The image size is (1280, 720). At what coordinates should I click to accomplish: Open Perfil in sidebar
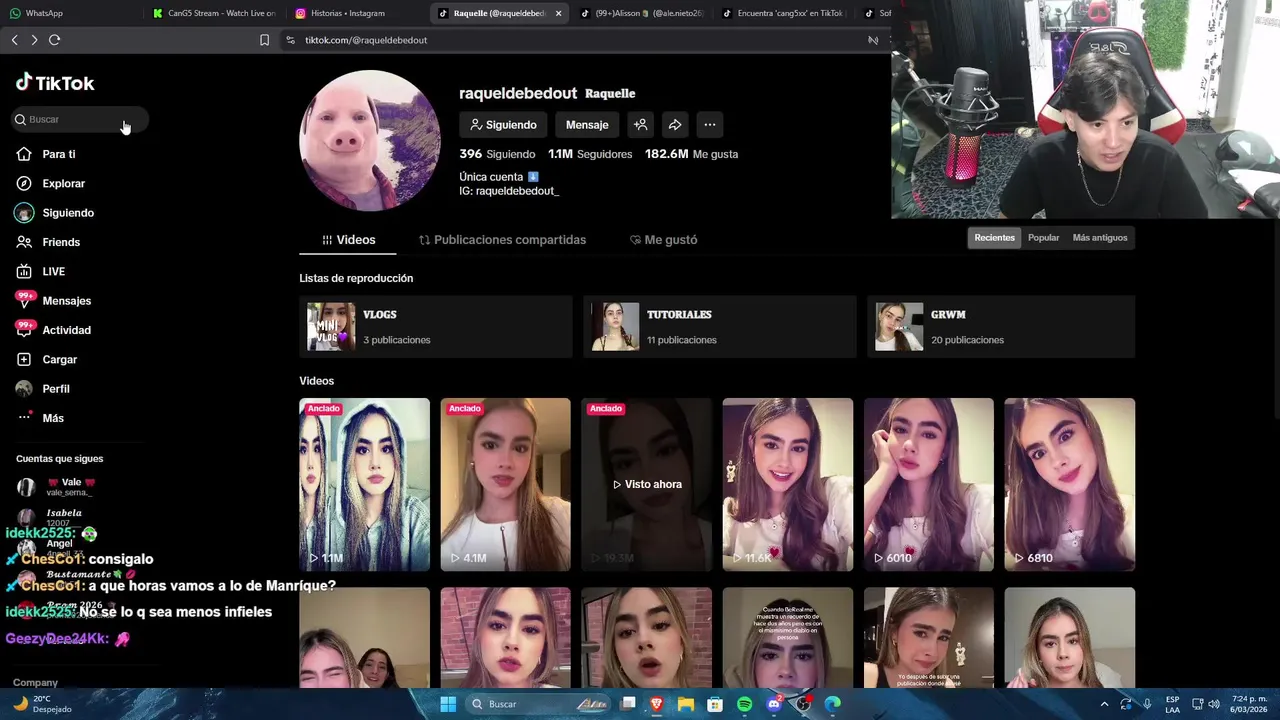pos(56,389)
